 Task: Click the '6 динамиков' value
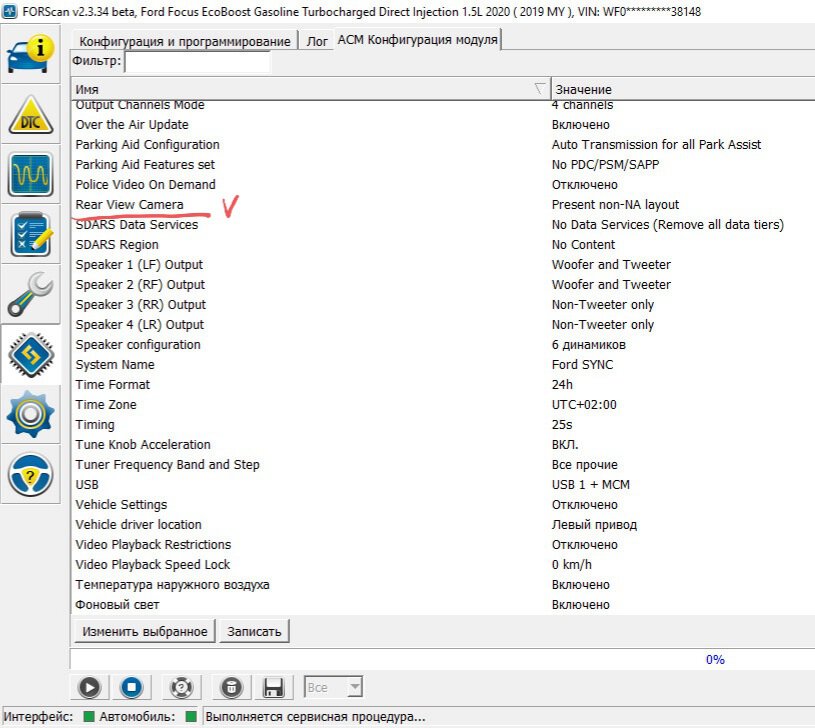pos(589,345)
